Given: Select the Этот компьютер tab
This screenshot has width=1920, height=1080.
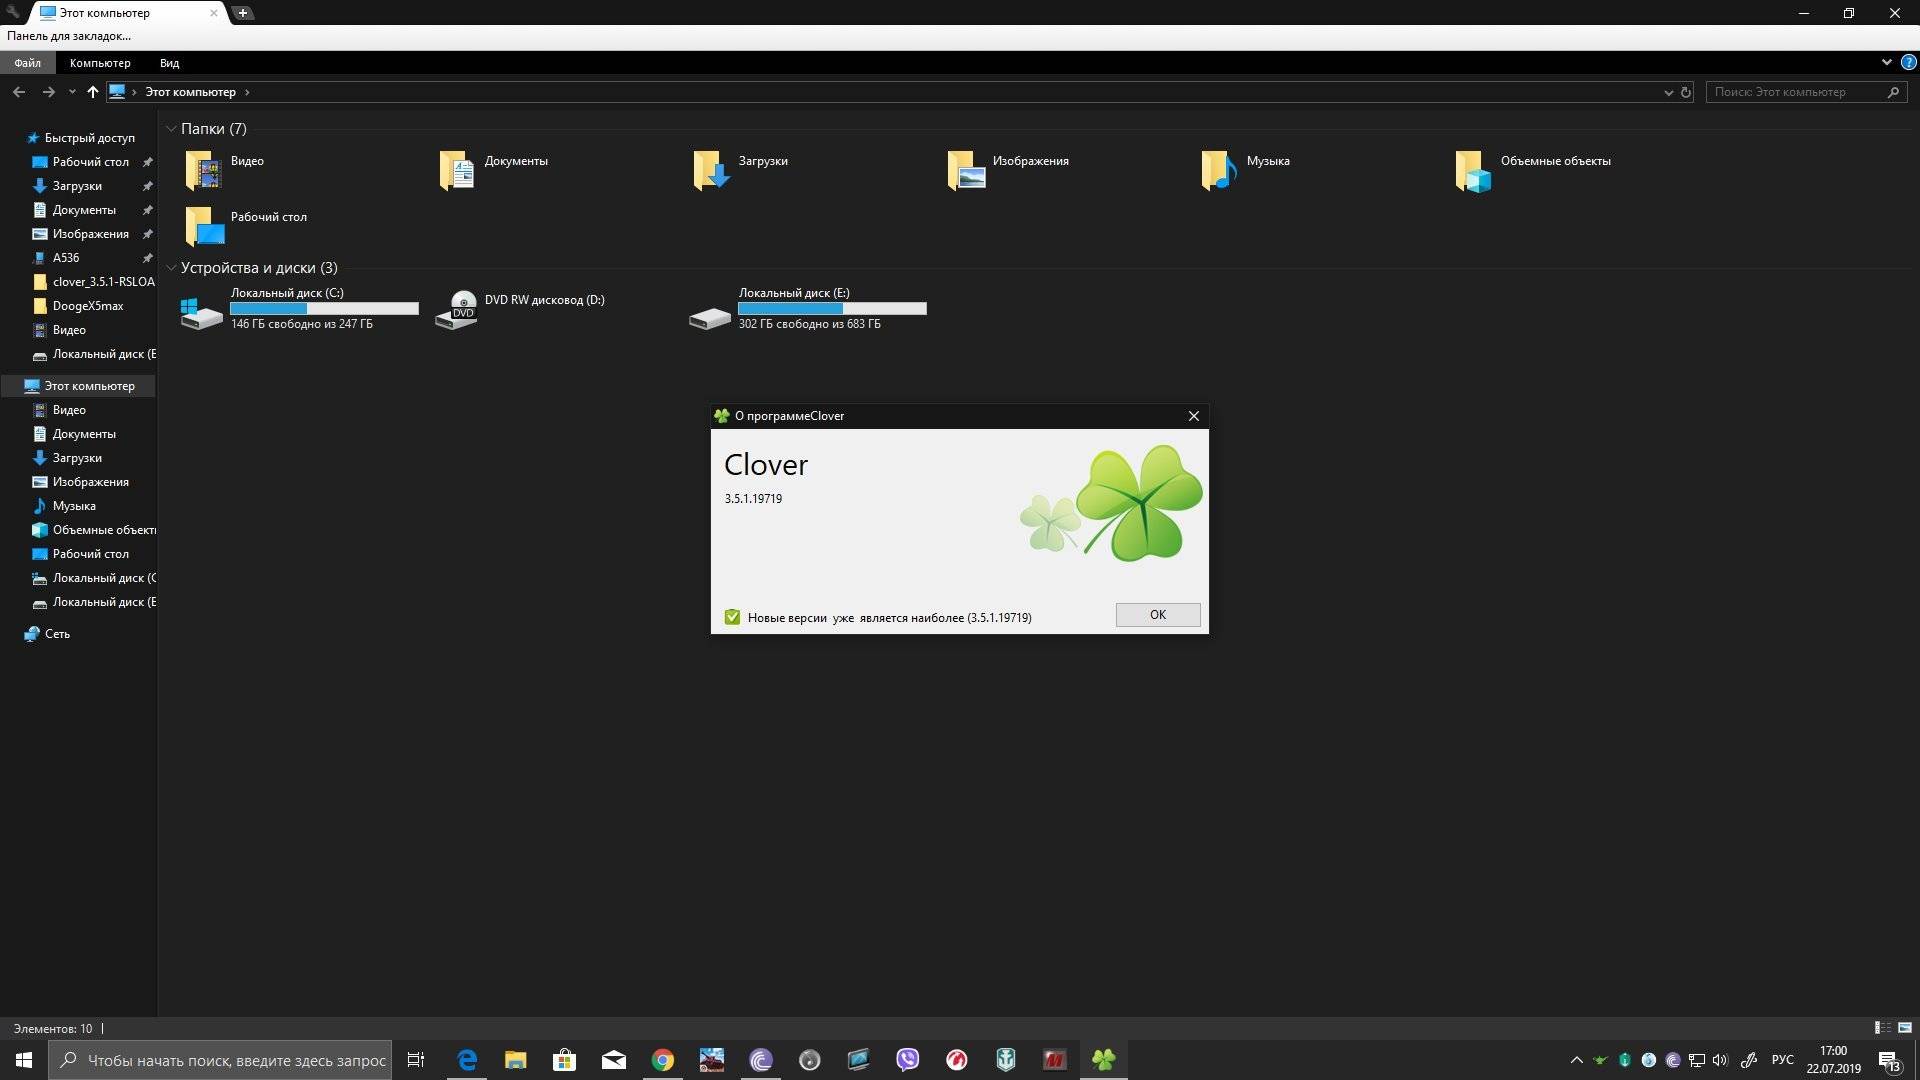Looking at the screenshot, I should 125,13.
